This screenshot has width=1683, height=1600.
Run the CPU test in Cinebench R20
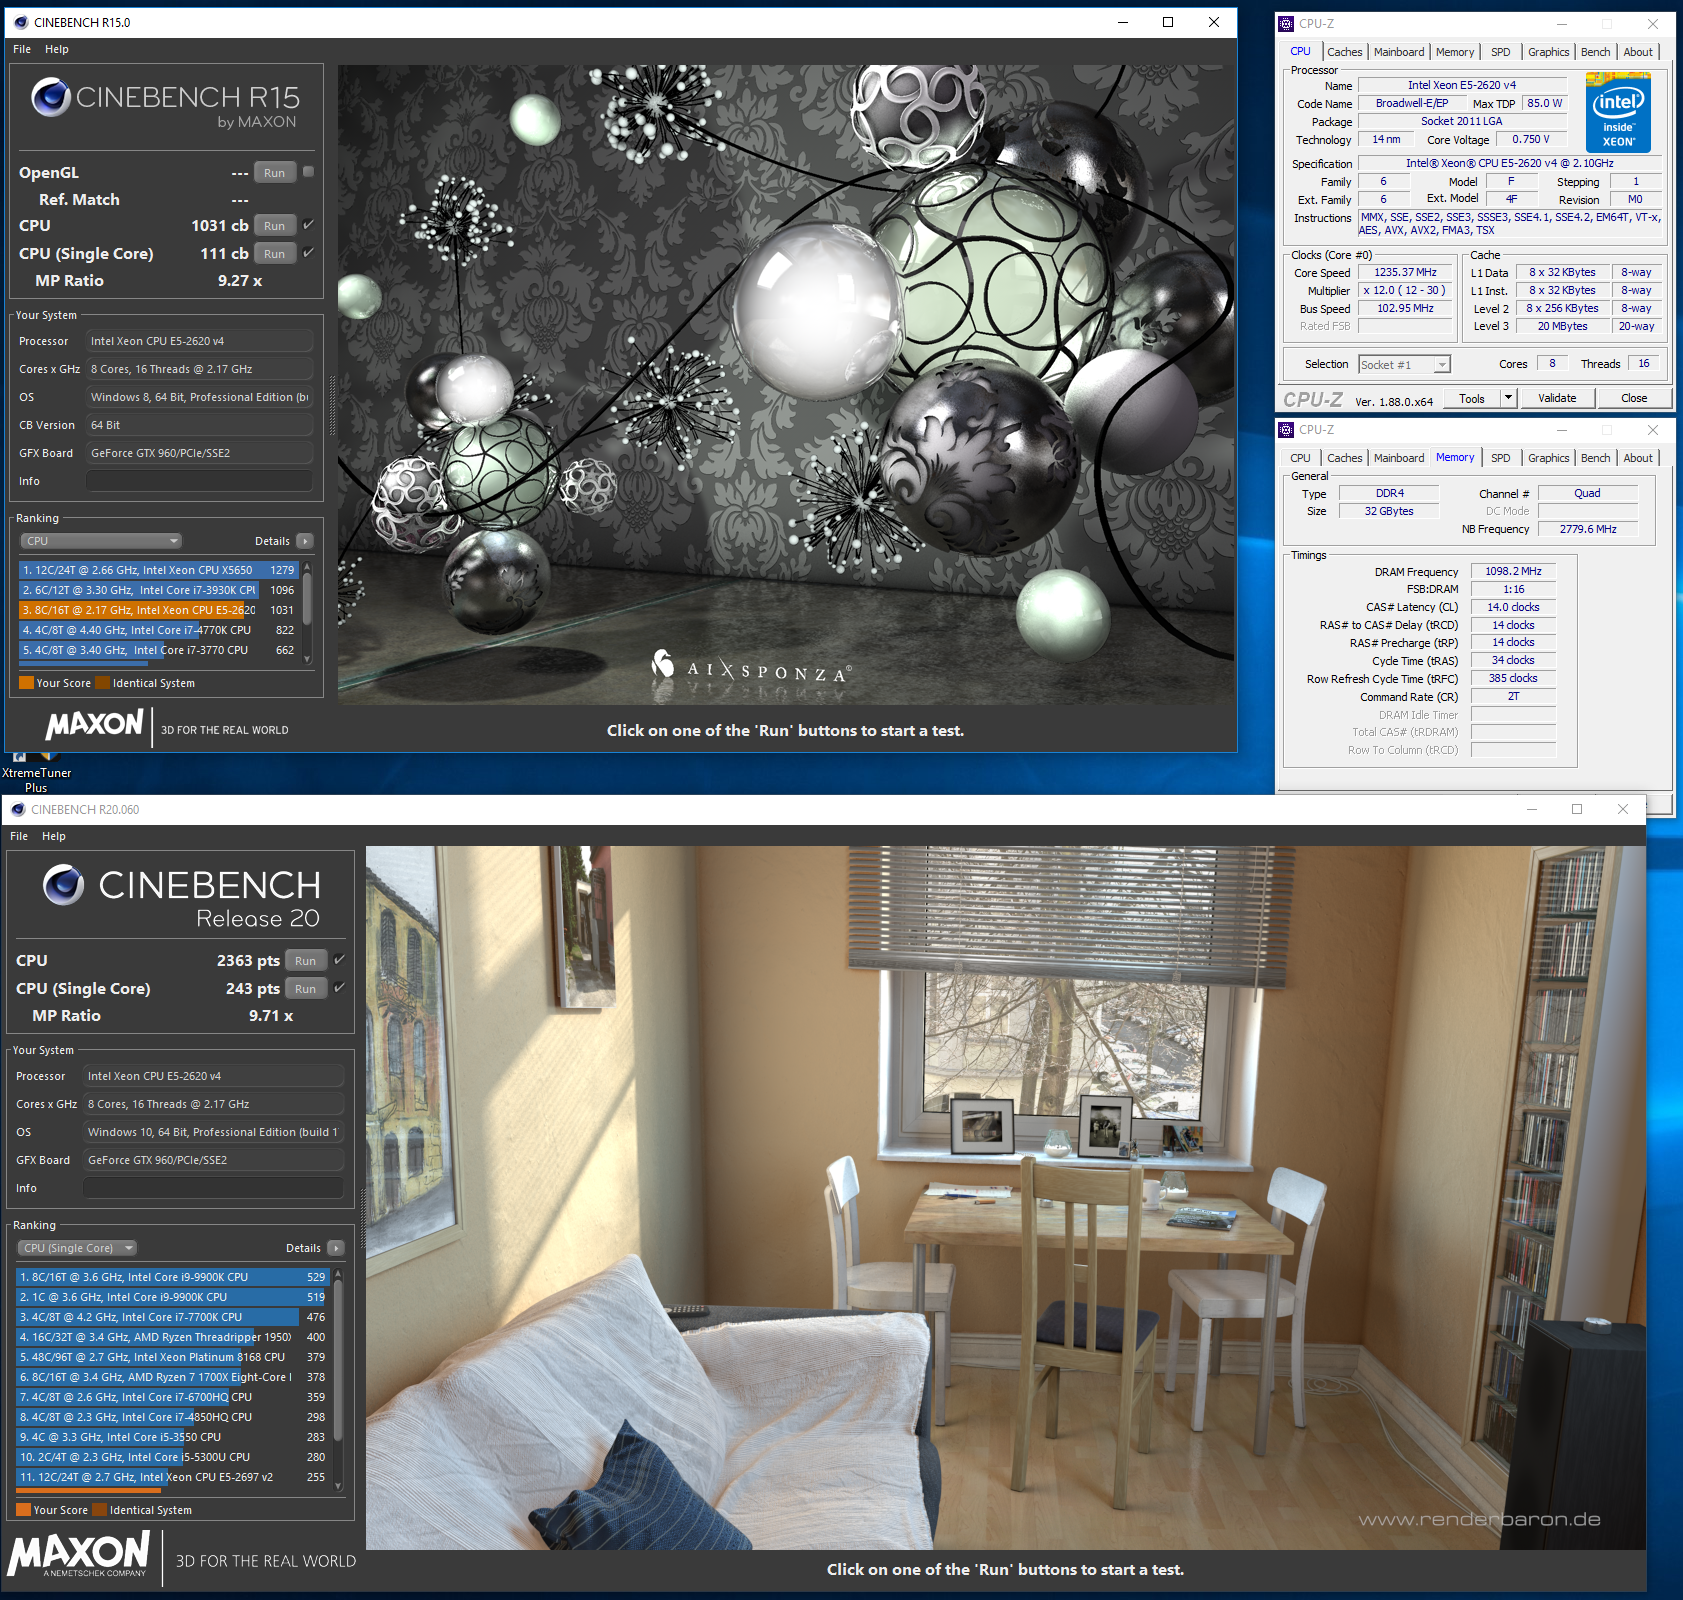coord(306,961)
